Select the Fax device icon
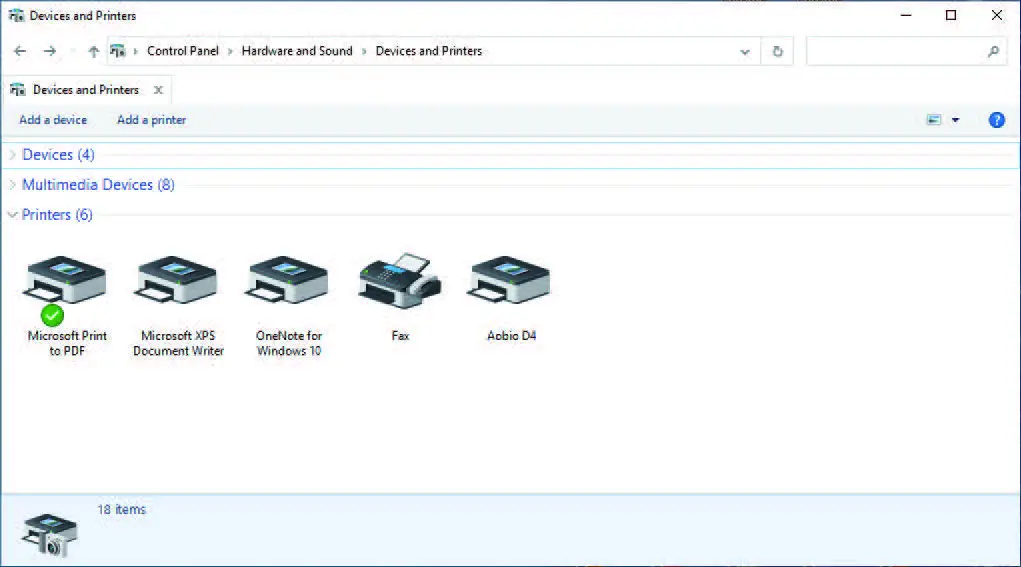 click(400, 280)
